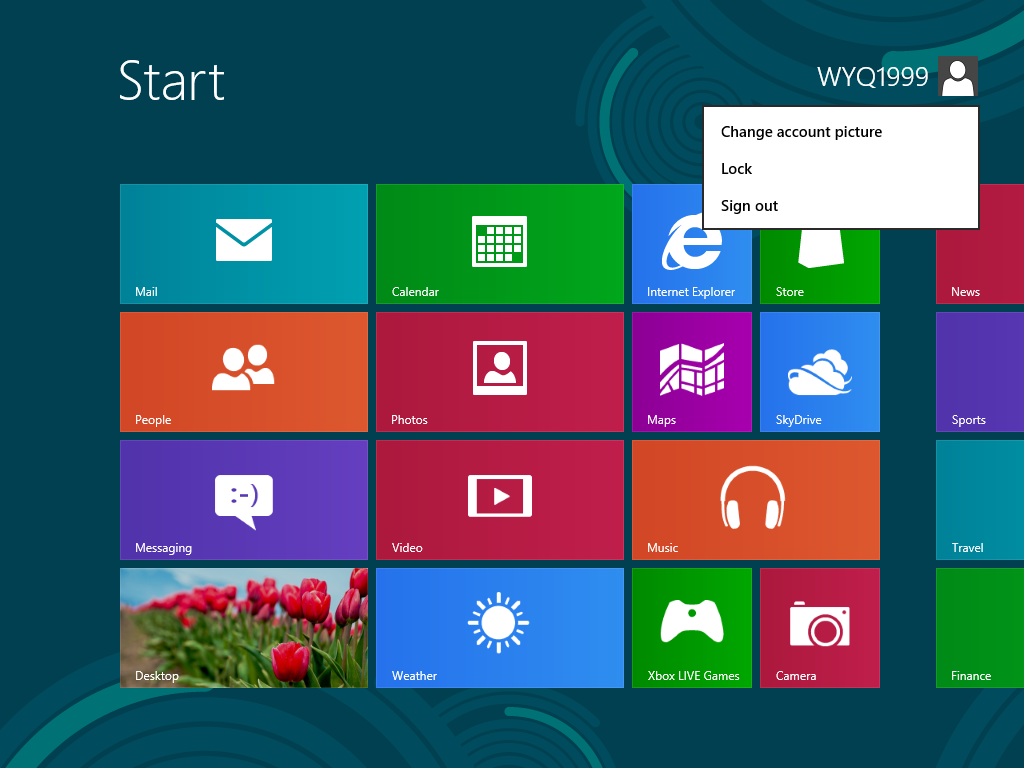The width and height of the screenshot is (1024, 768).
Task: Open the Music headphones icon
Action: tap(752, 497)
